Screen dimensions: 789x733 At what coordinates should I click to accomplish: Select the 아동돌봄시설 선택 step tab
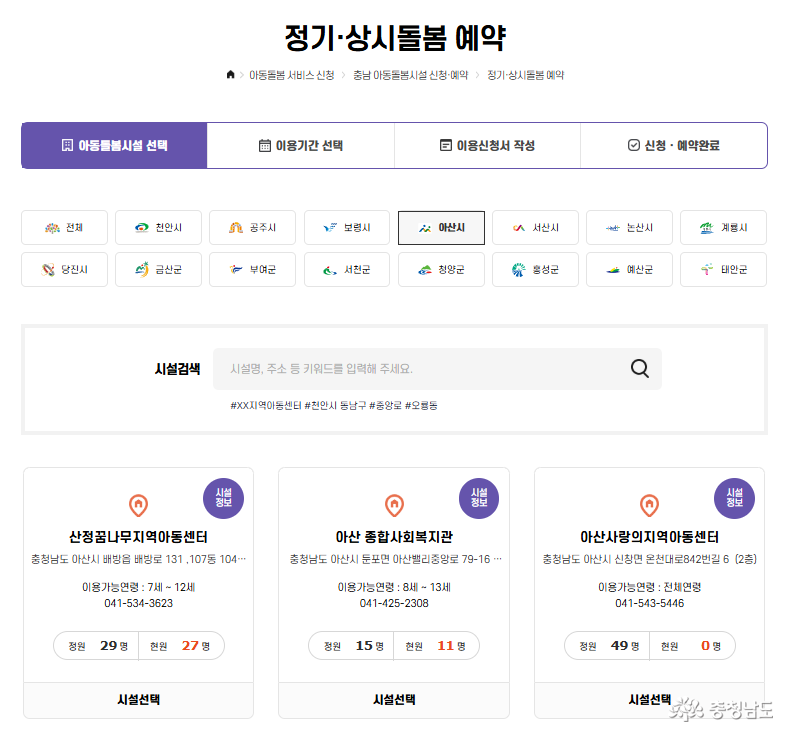click(114, 145)
